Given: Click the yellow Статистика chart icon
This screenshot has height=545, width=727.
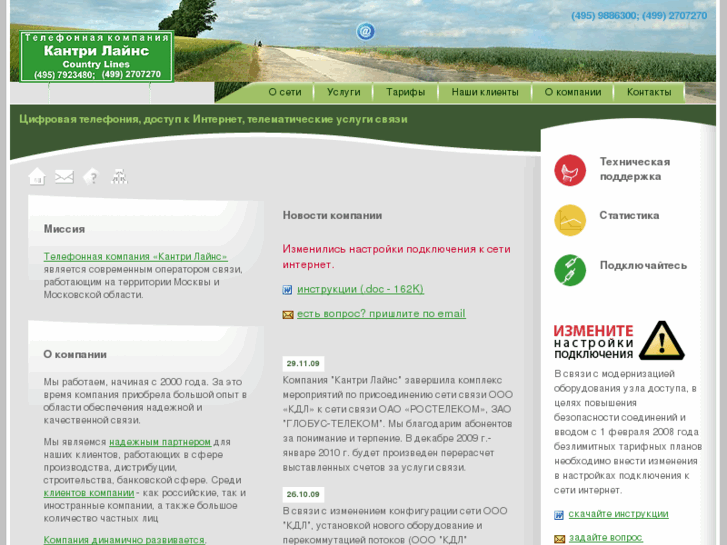Looking at the screenshot, I should (570, 220).
